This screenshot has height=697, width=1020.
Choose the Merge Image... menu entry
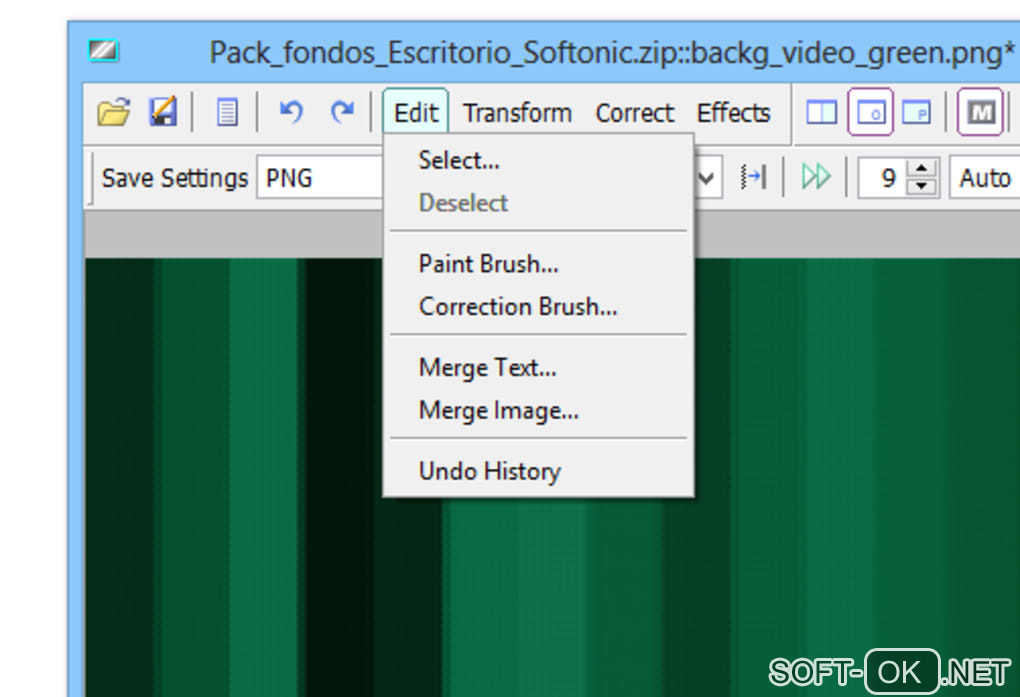[538, 410]
